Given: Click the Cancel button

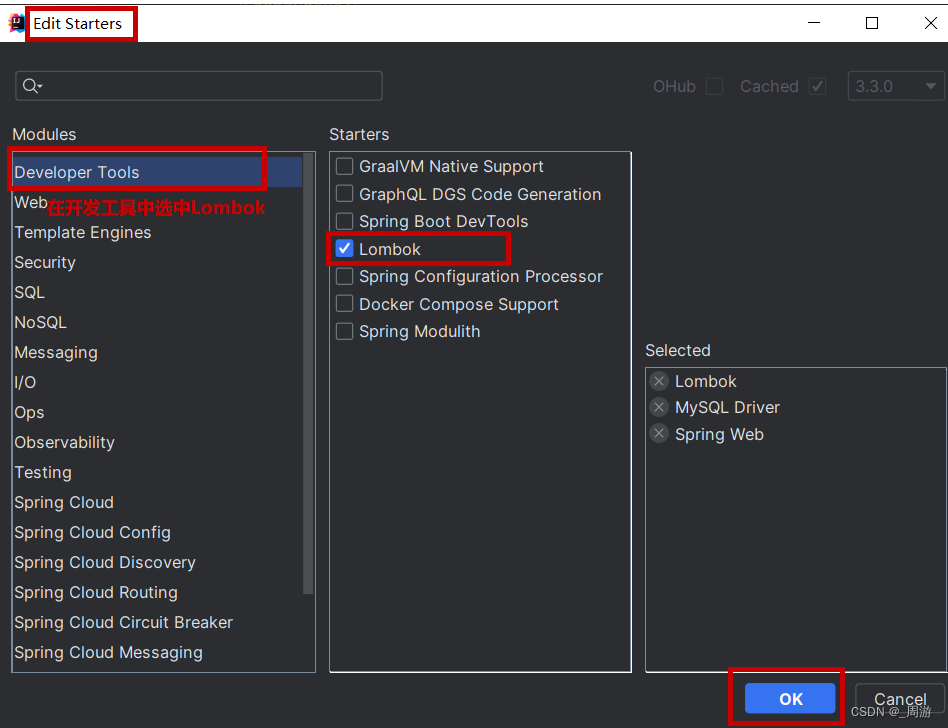Looking at the screenshot, I should point(900,699).
